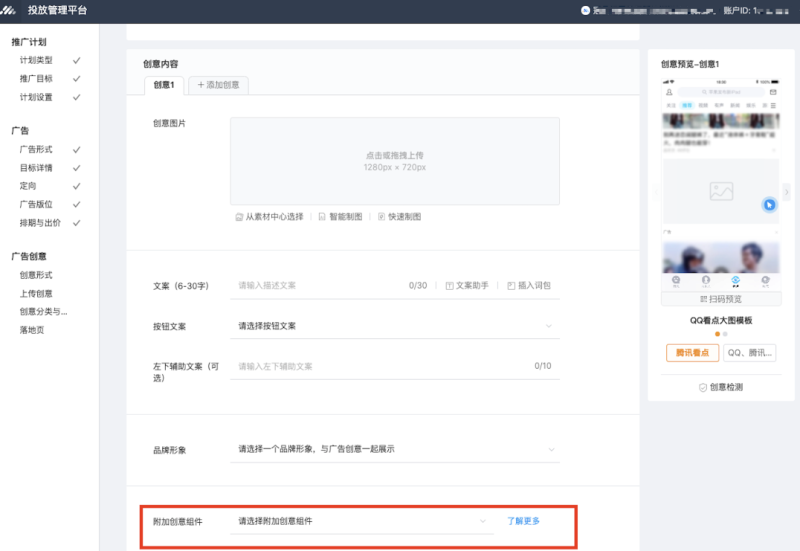Open 智能制图 smart image tool
Screen dimensions: 800x551
(x=340, y=217)
